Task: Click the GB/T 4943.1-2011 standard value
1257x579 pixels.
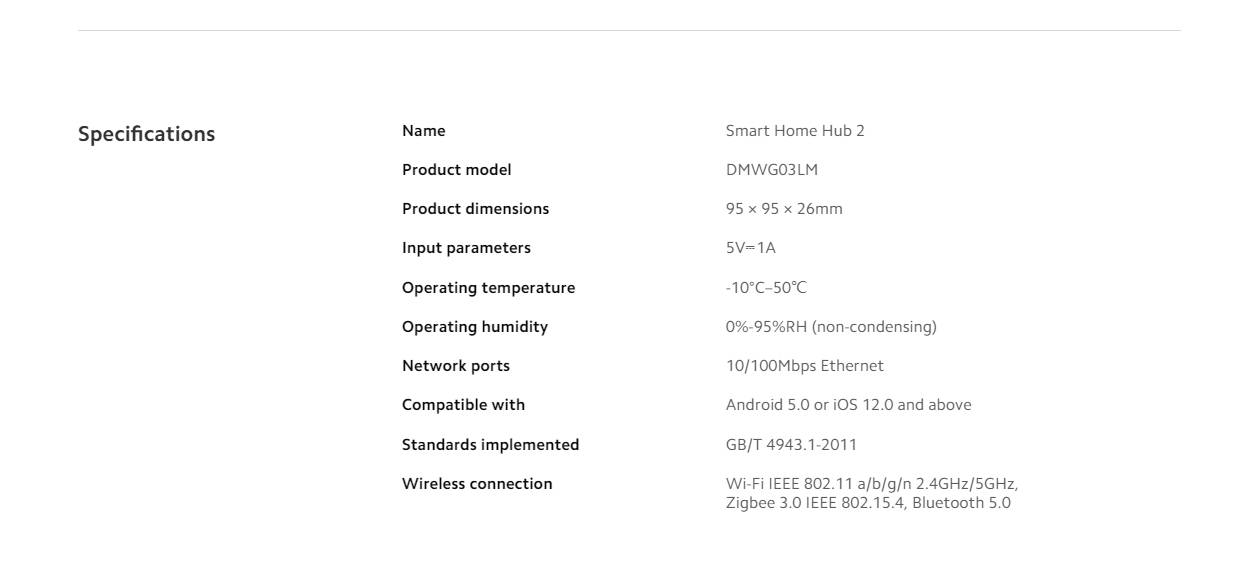Action: pos(791,445)
